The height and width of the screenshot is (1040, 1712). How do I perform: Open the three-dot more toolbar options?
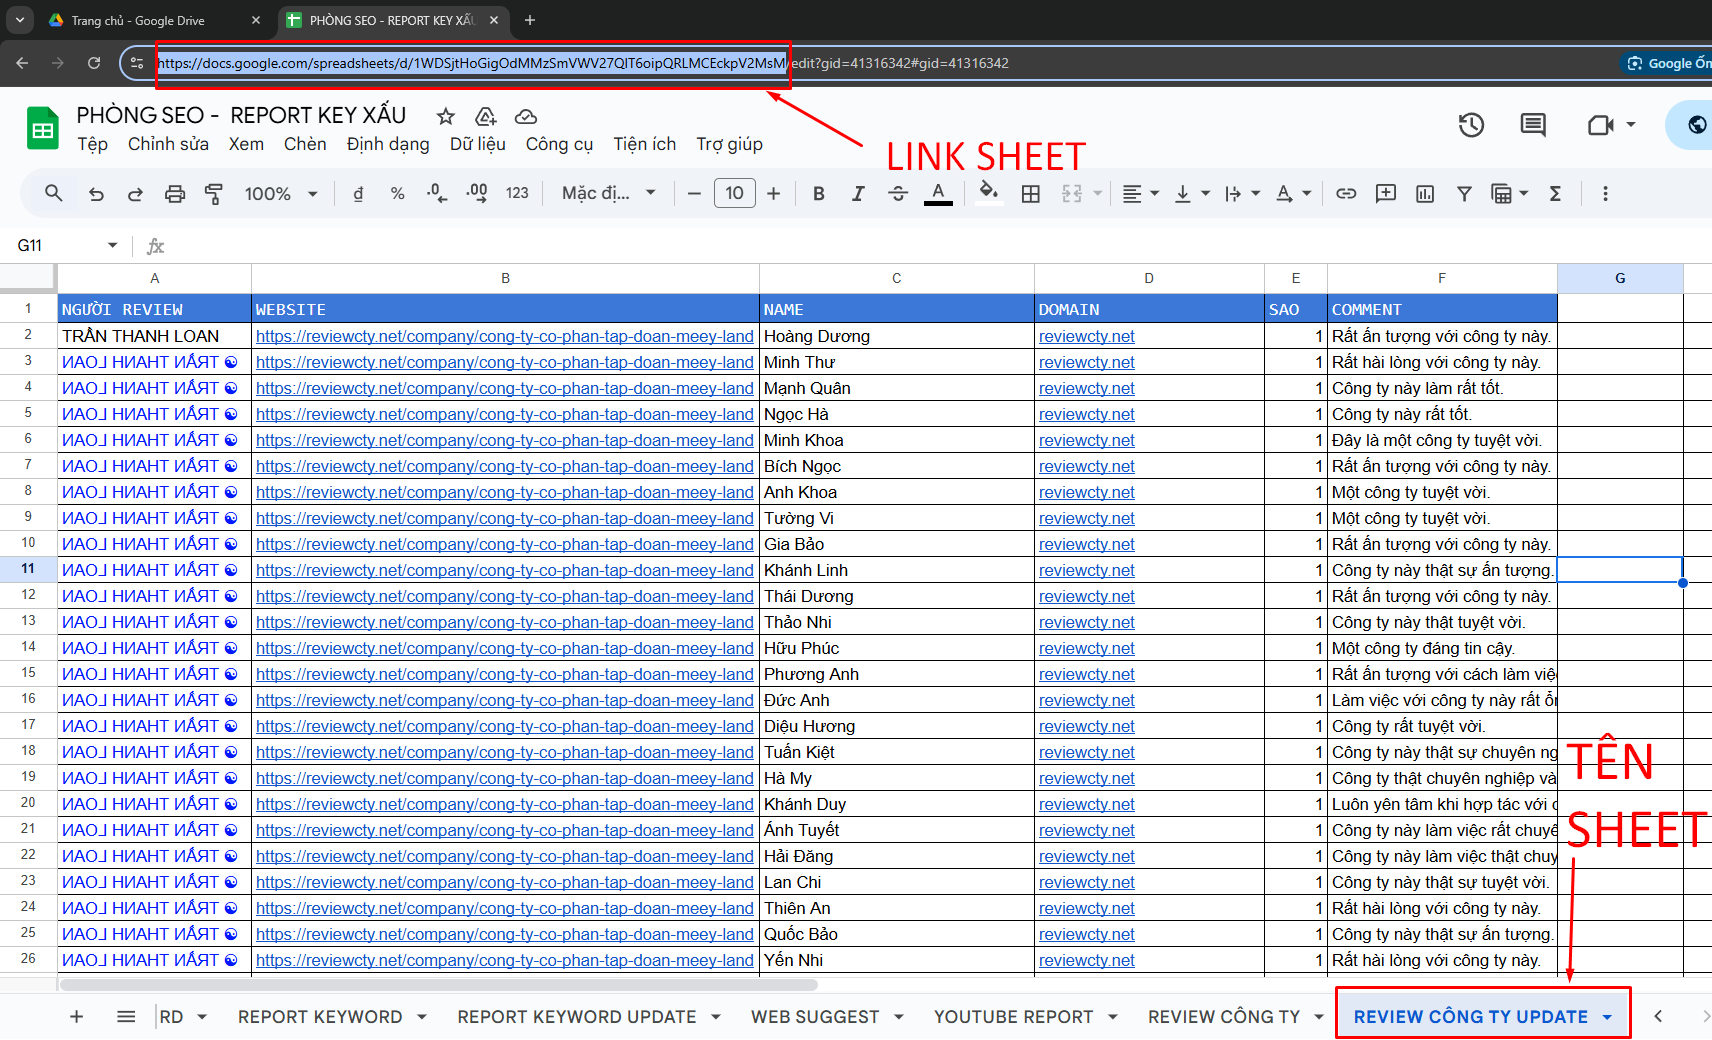(1605, 193)
